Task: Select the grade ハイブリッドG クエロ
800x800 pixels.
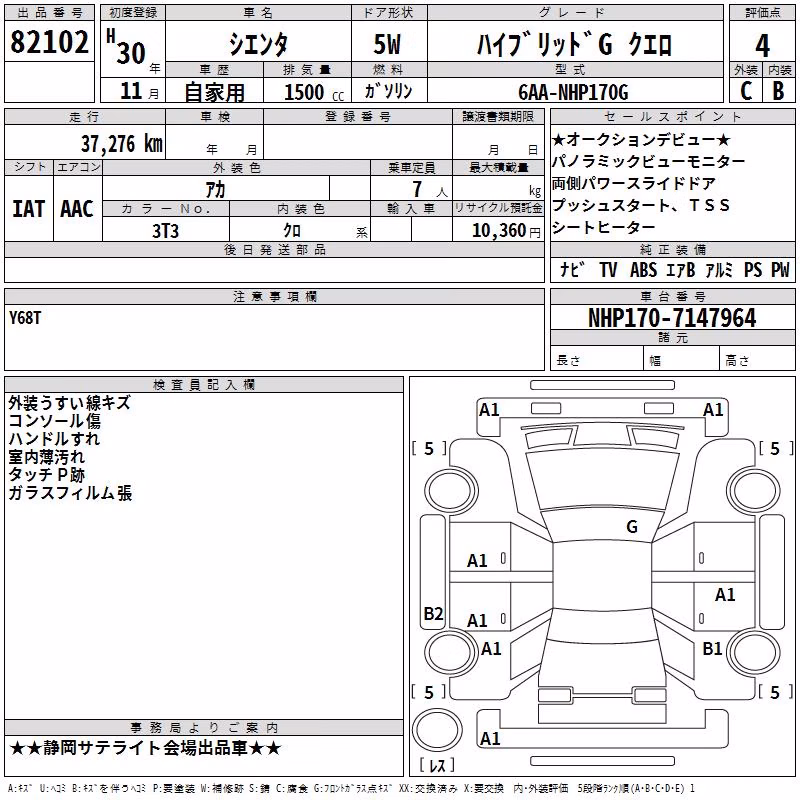Action: 574,45
